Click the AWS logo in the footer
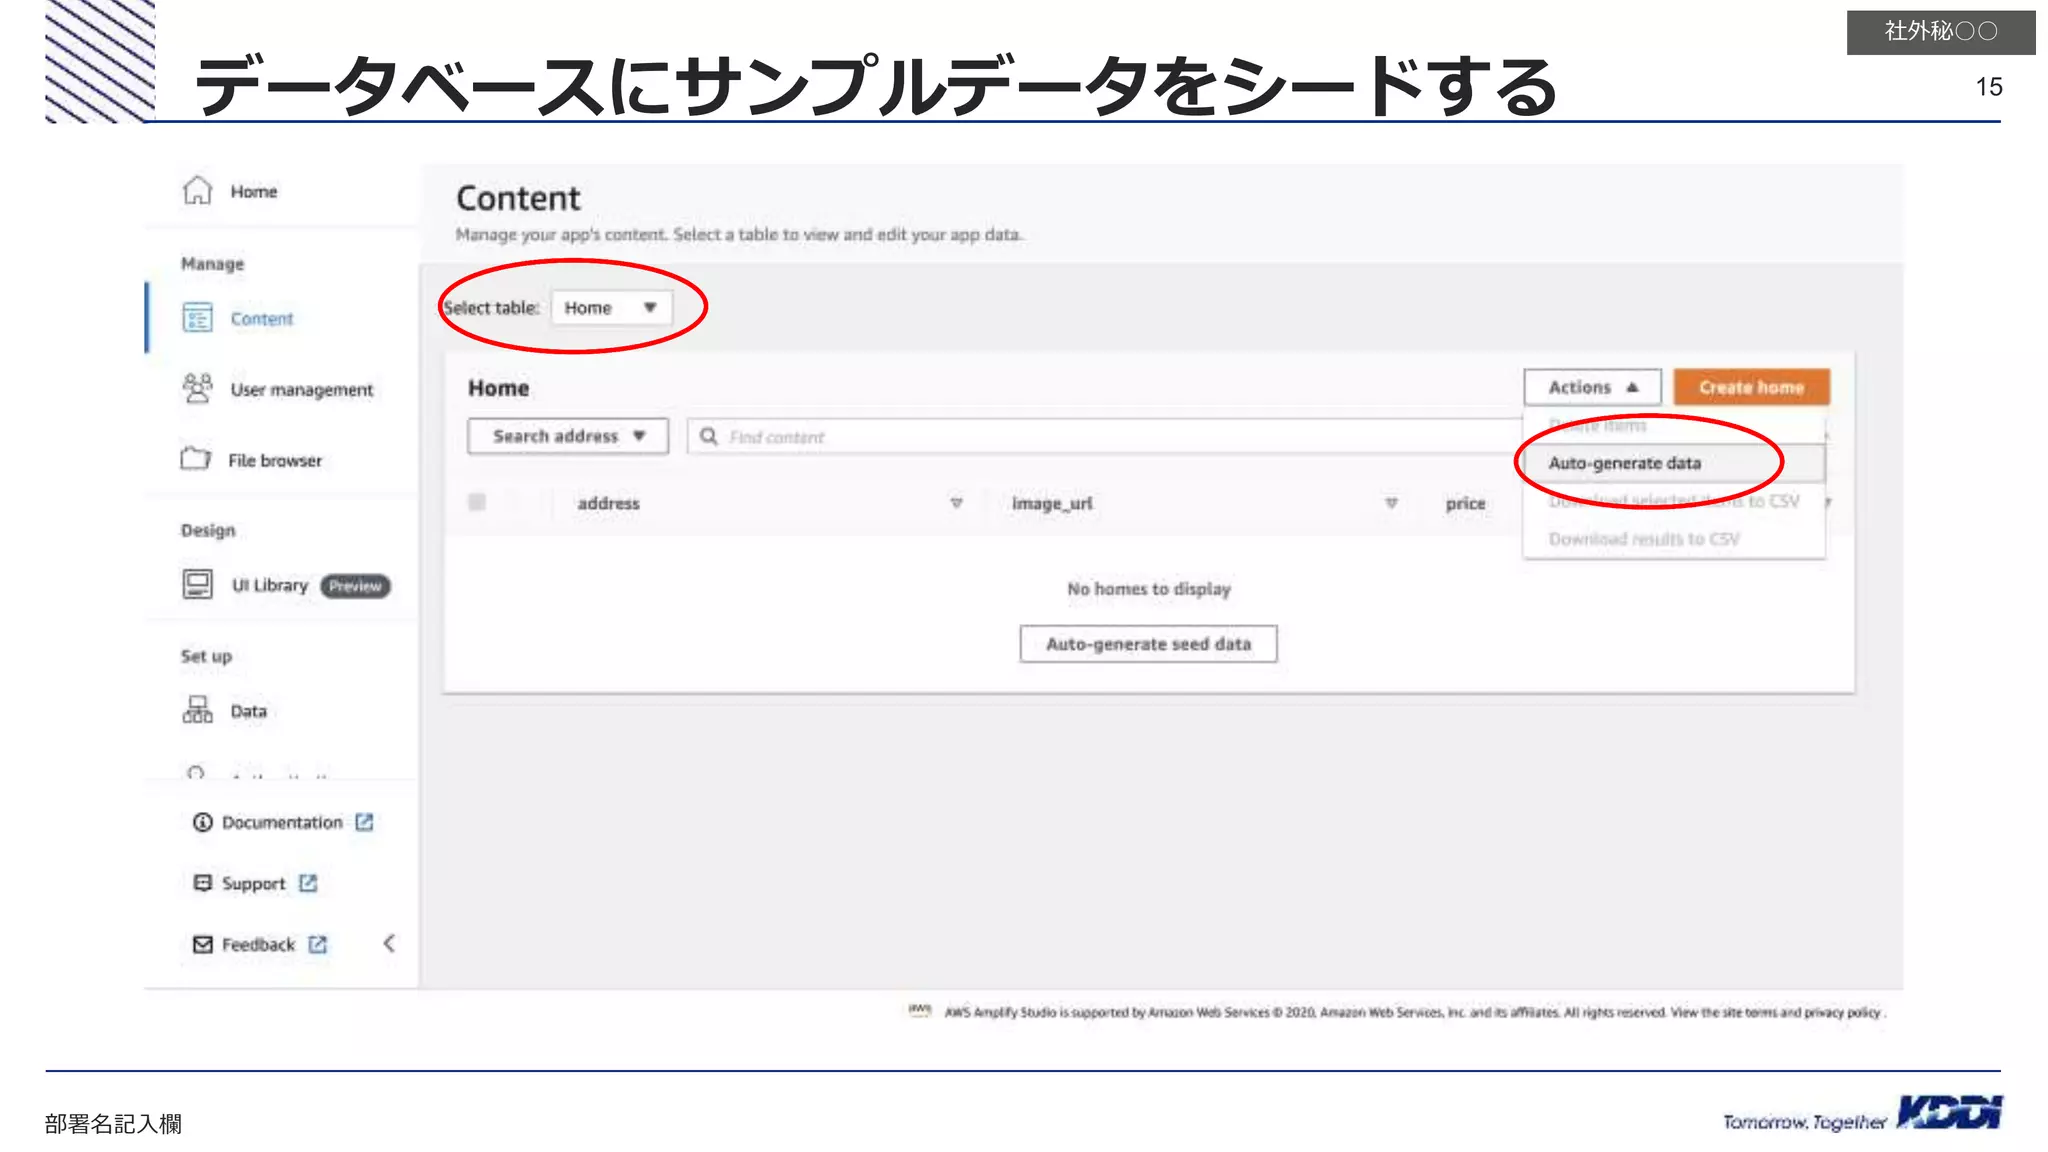The image size is (2048, 1152). [919, 1010]
